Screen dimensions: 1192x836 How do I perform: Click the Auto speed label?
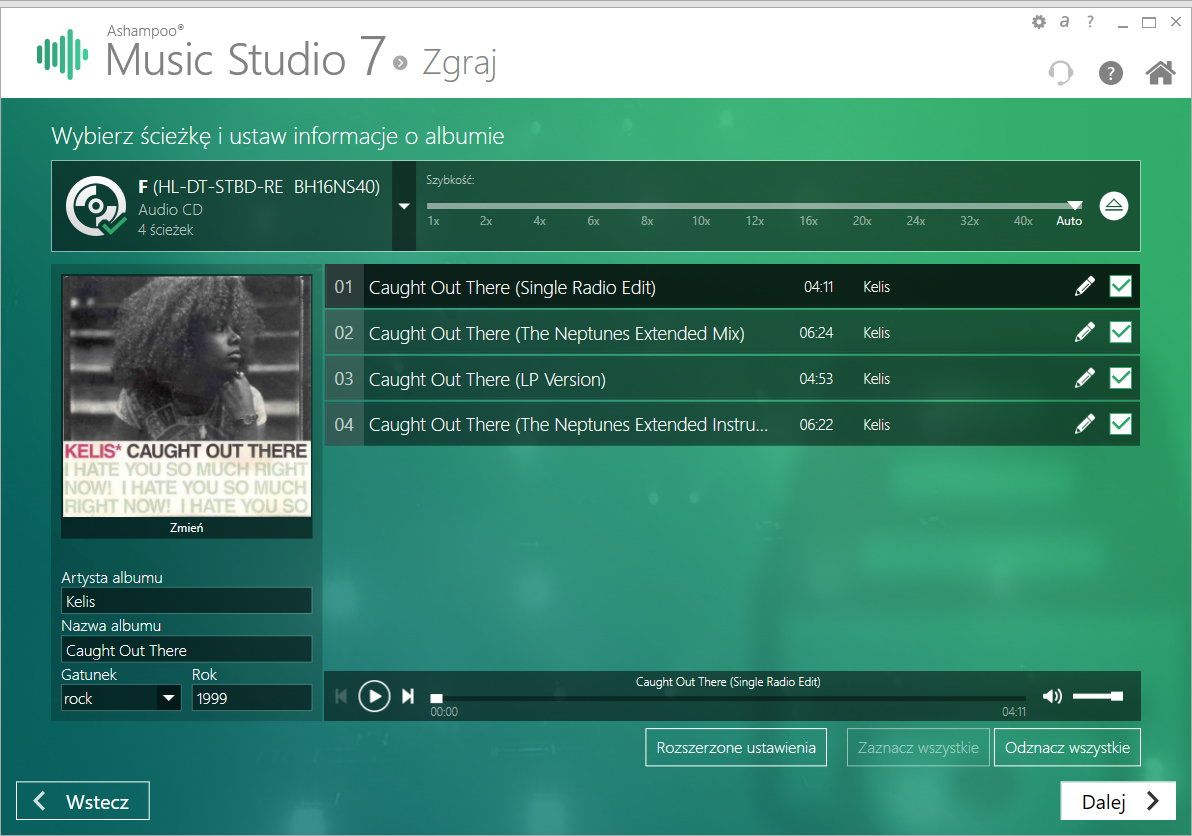[1069, 221]
